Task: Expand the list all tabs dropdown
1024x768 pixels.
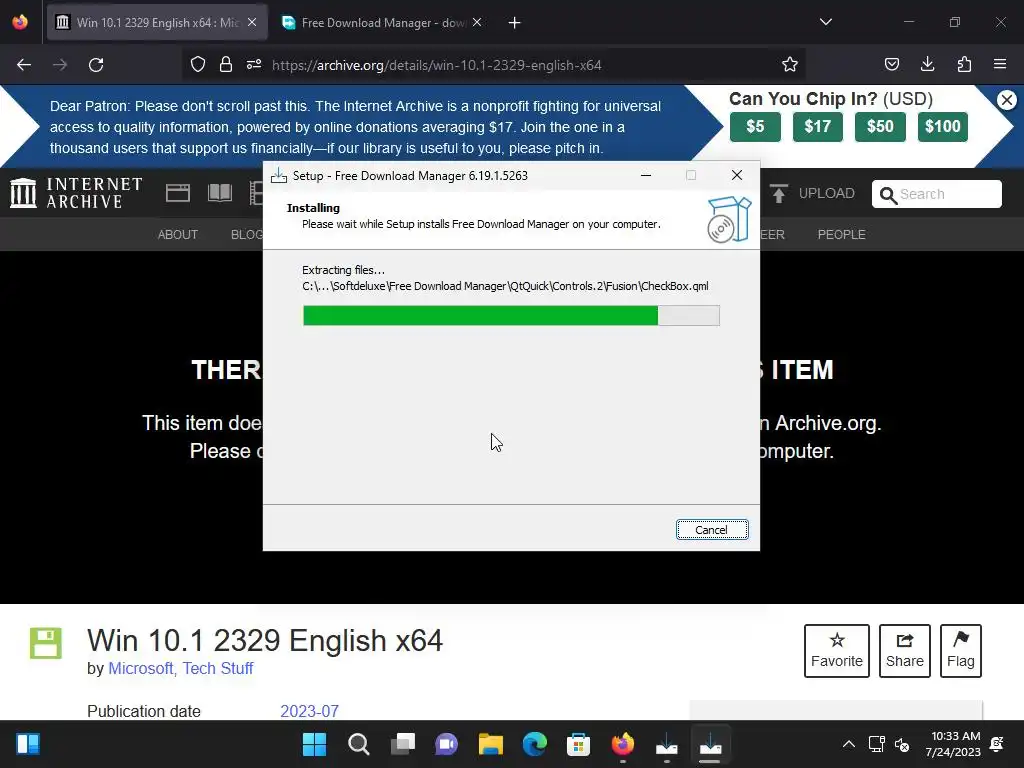Action: tap(825, 22)
